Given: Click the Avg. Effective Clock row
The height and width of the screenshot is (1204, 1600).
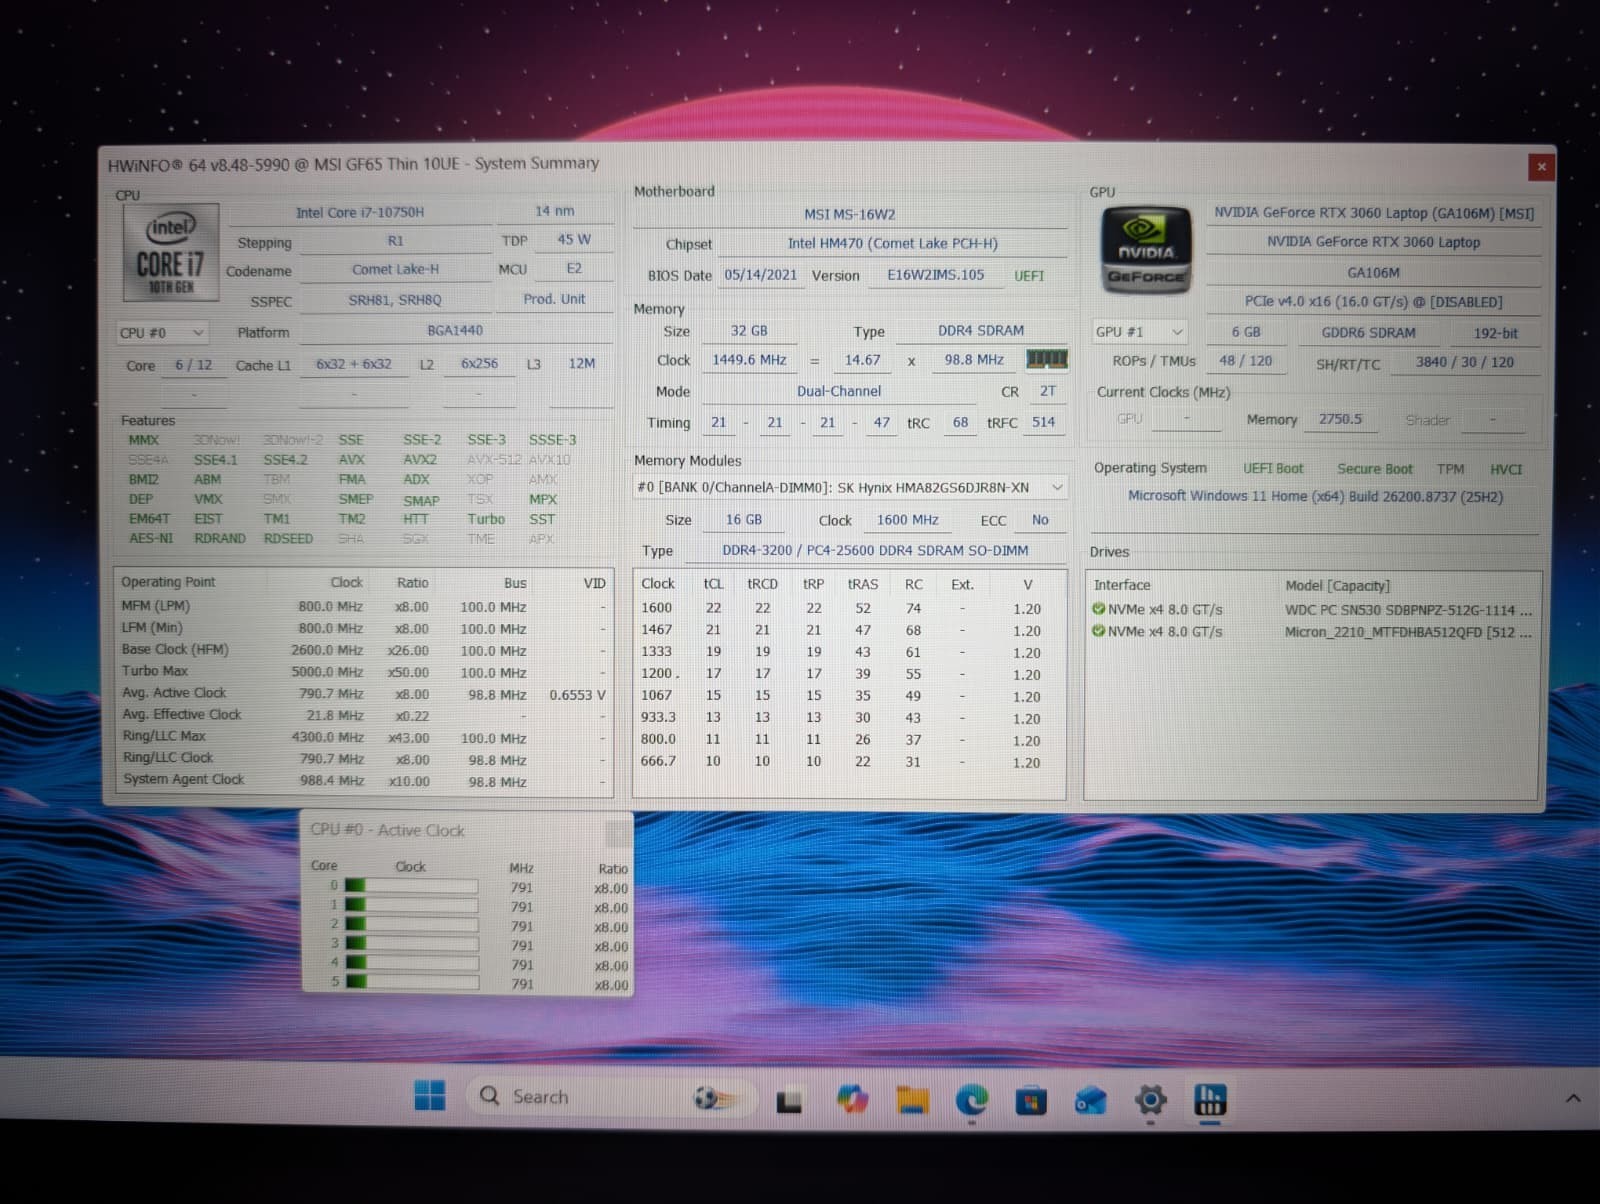Looking at the screenshot, I should (x=364, y=715).
